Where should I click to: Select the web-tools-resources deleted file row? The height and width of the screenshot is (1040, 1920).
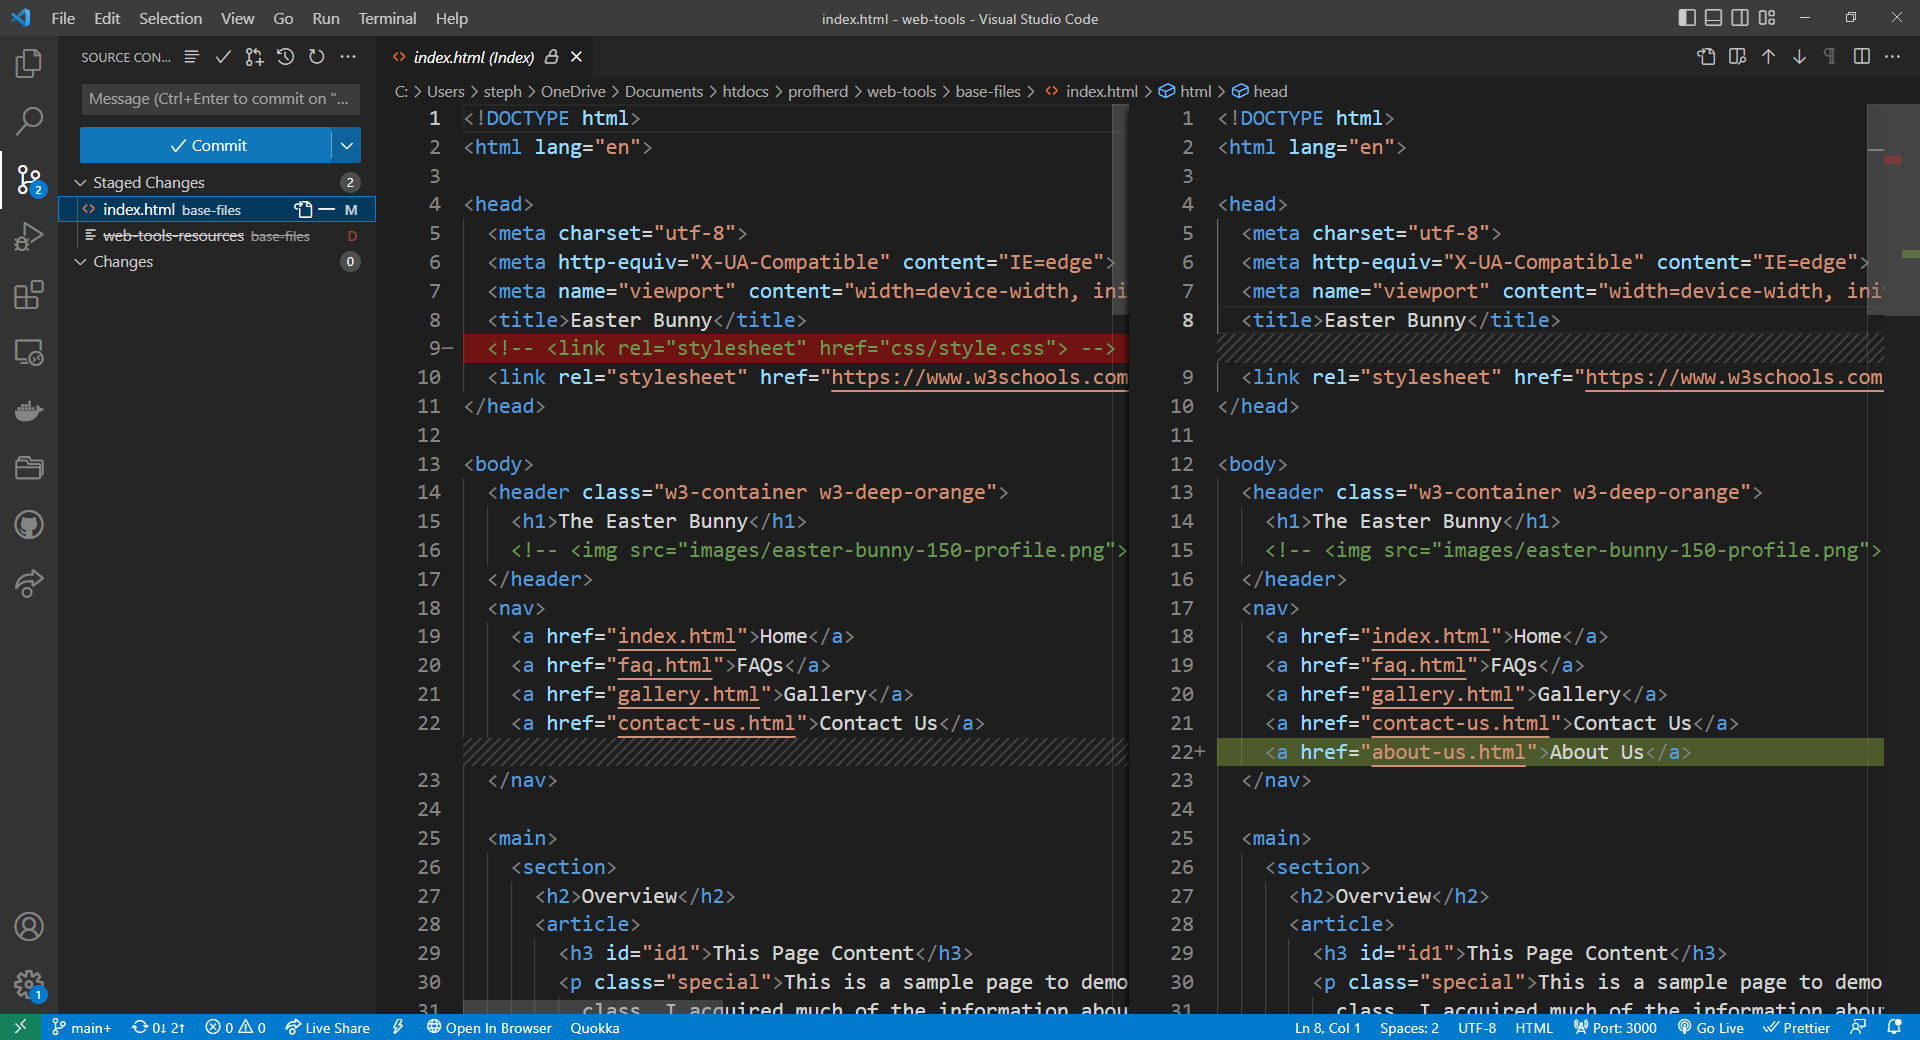click(217, 235)
